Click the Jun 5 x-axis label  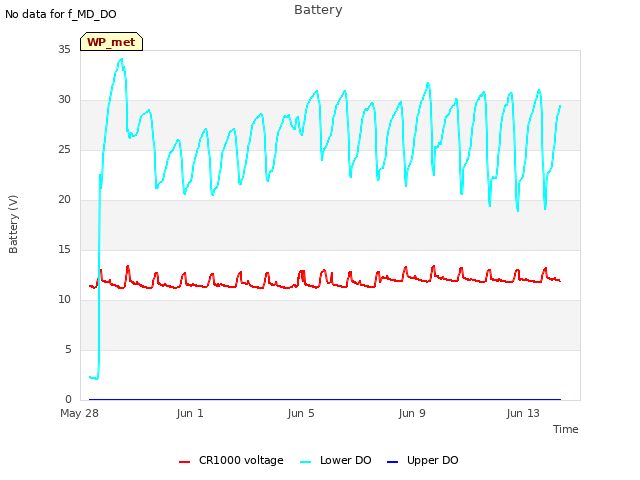[x=301, y=413]
